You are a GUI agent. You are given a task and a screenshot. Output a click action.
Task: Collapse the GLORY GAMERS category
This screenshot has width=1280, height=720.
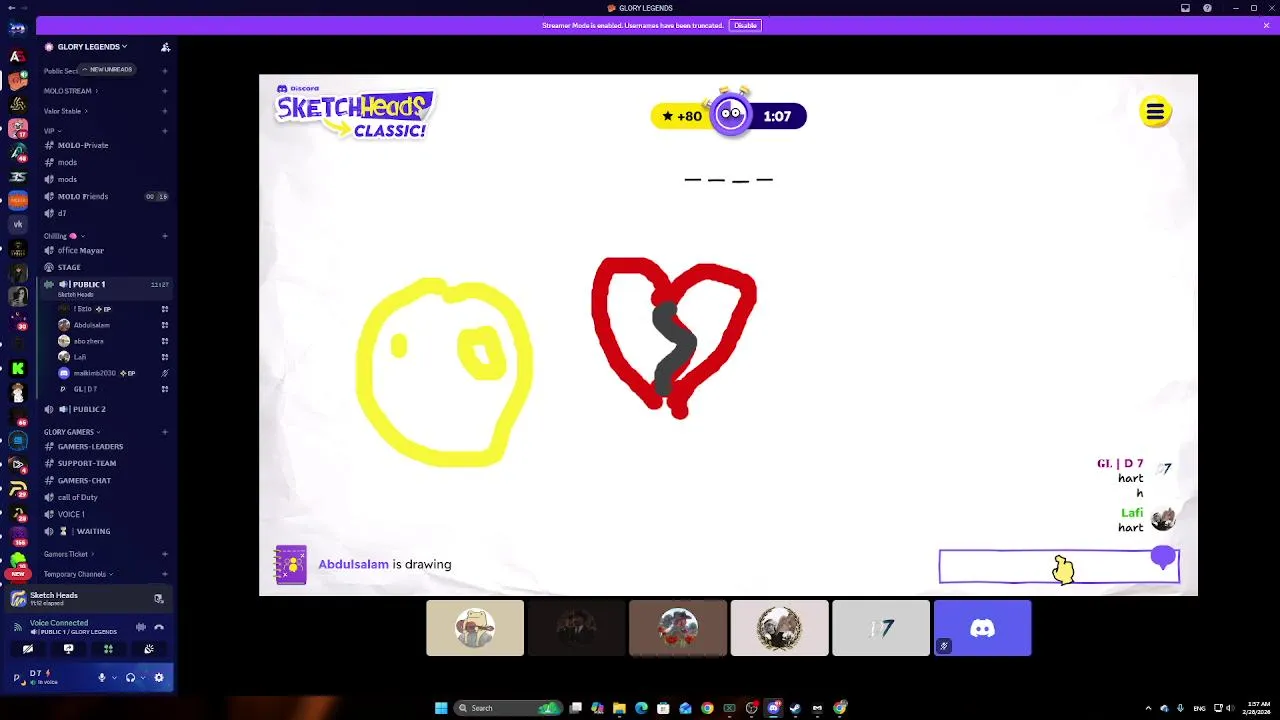point(72,432)
